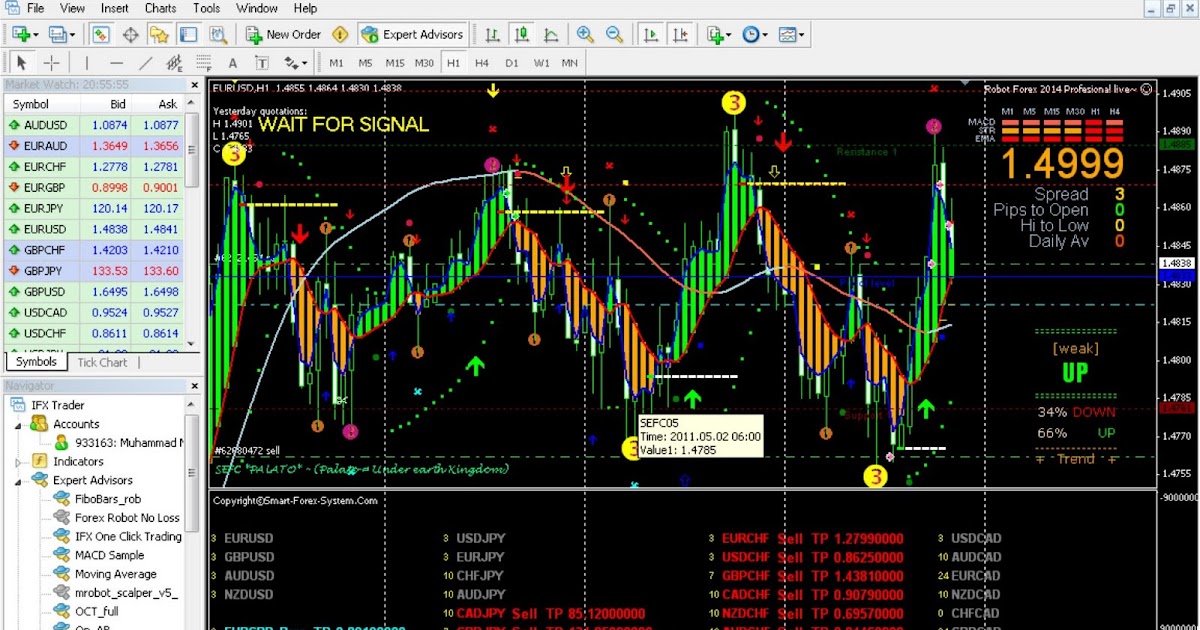Open the Profiles toolbar icon
The width and height of the screenshot is (1200, 630).
tap(58, 35)
